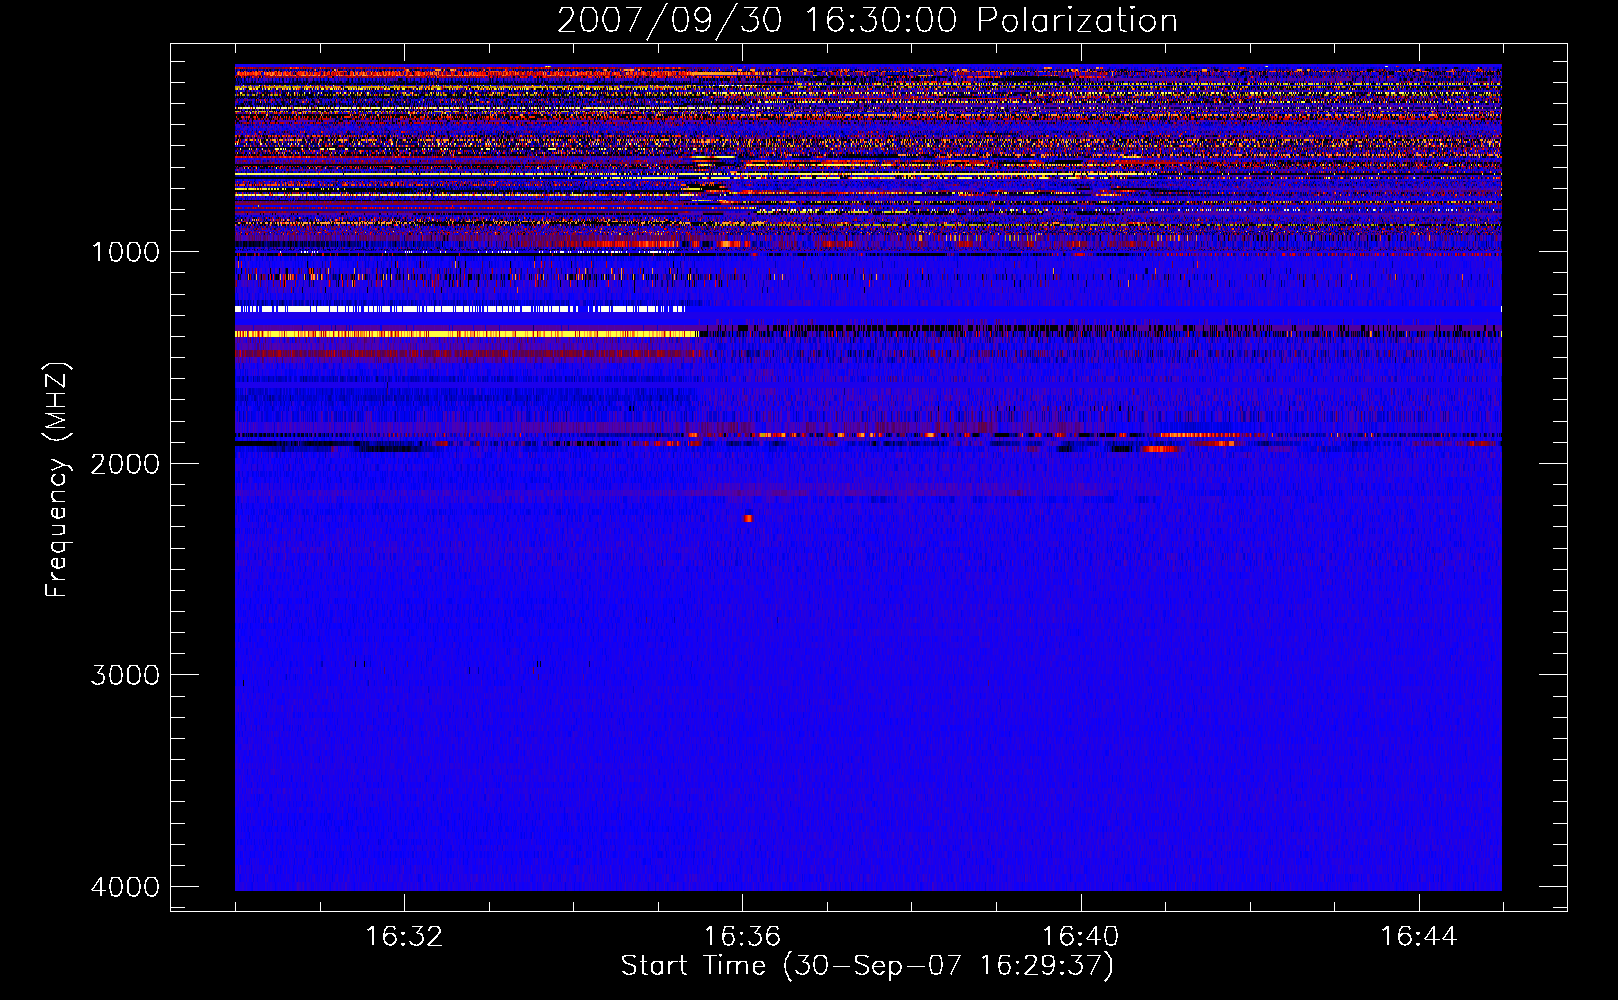Click the 16:32 time tick label

(x=404, y=936)
